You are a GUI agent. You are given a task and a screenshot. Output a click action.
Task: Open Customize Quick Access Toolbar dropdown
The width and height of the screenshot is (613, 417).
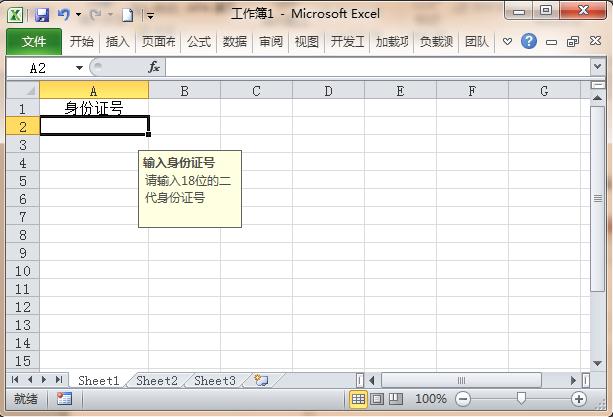150,16
